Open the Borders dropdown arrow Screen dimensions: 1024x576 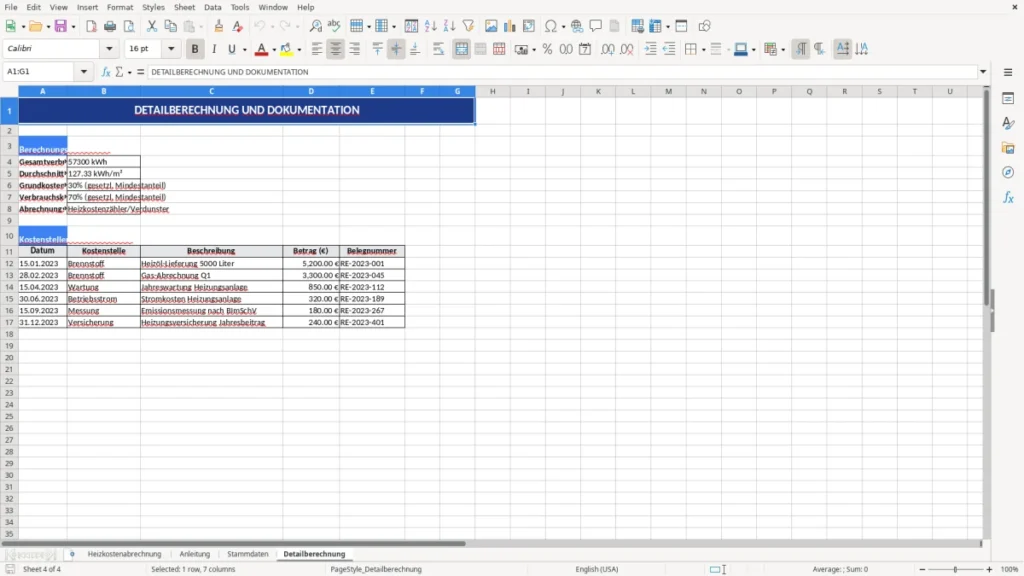703,50
